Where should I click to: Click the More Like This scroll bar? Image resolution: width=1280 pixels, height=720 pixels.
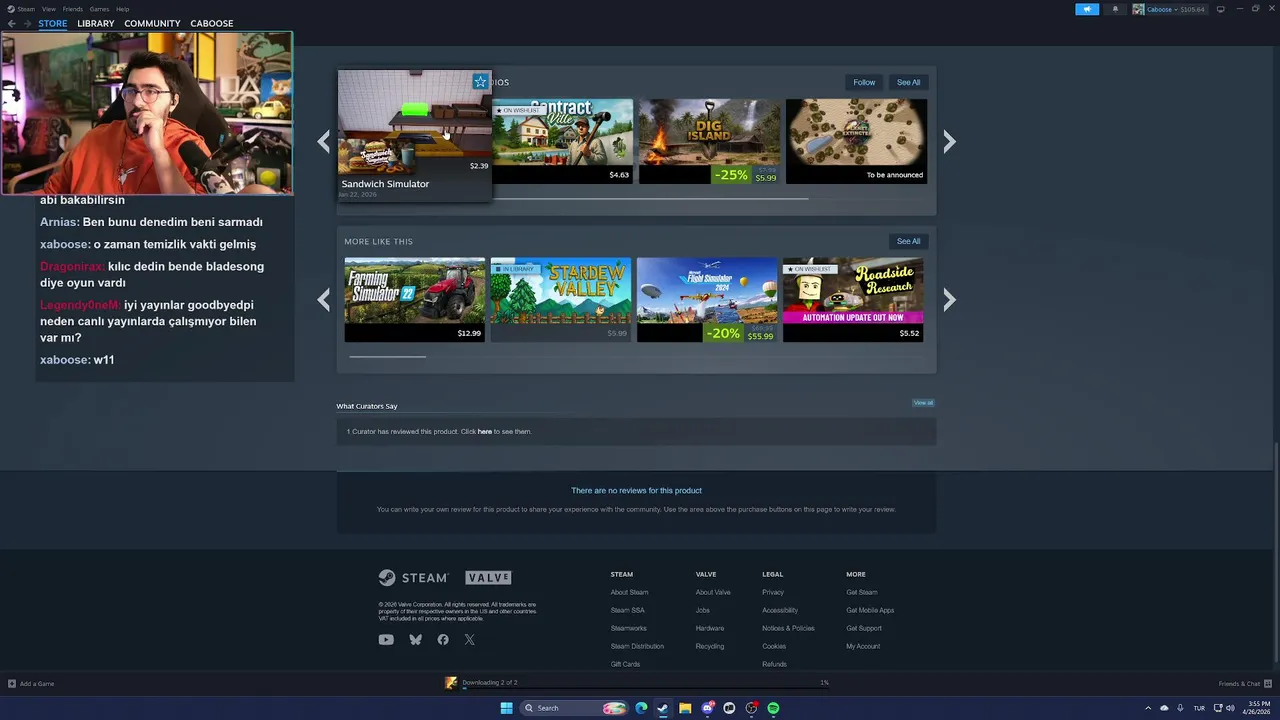click(387, 356)
